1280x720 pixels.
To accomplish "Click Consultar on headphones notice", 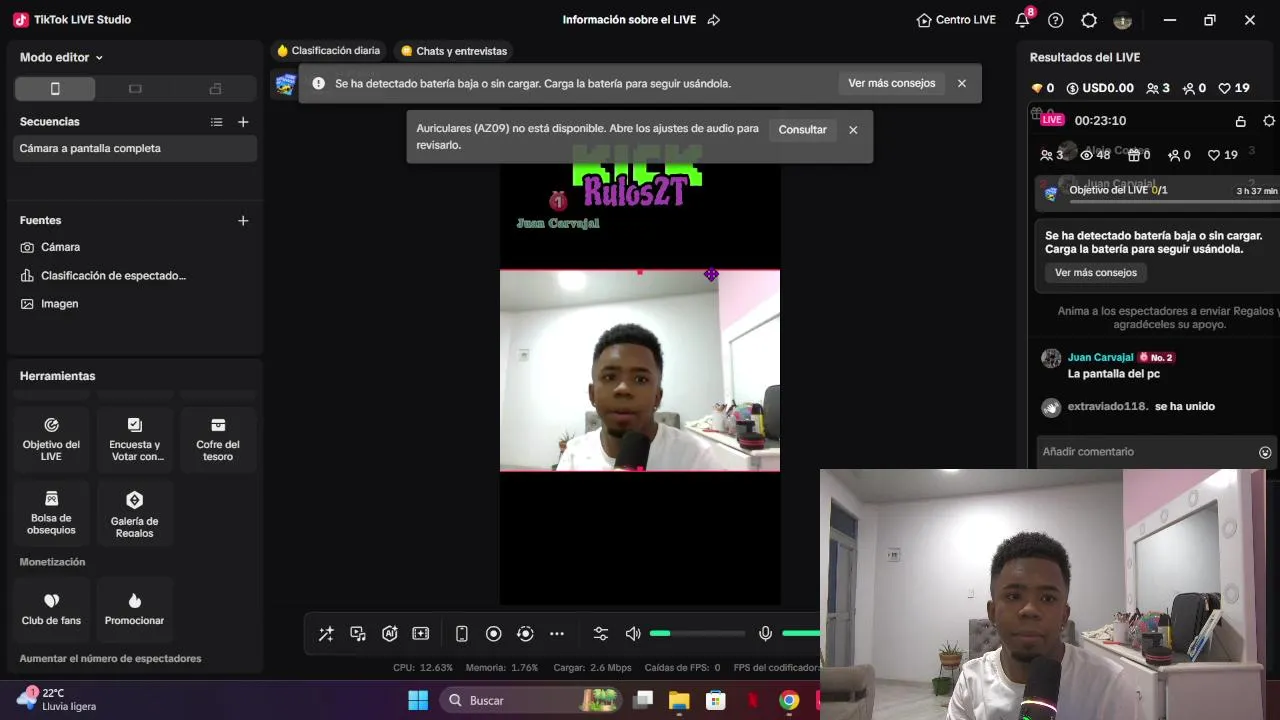I will tap(802, 130).
